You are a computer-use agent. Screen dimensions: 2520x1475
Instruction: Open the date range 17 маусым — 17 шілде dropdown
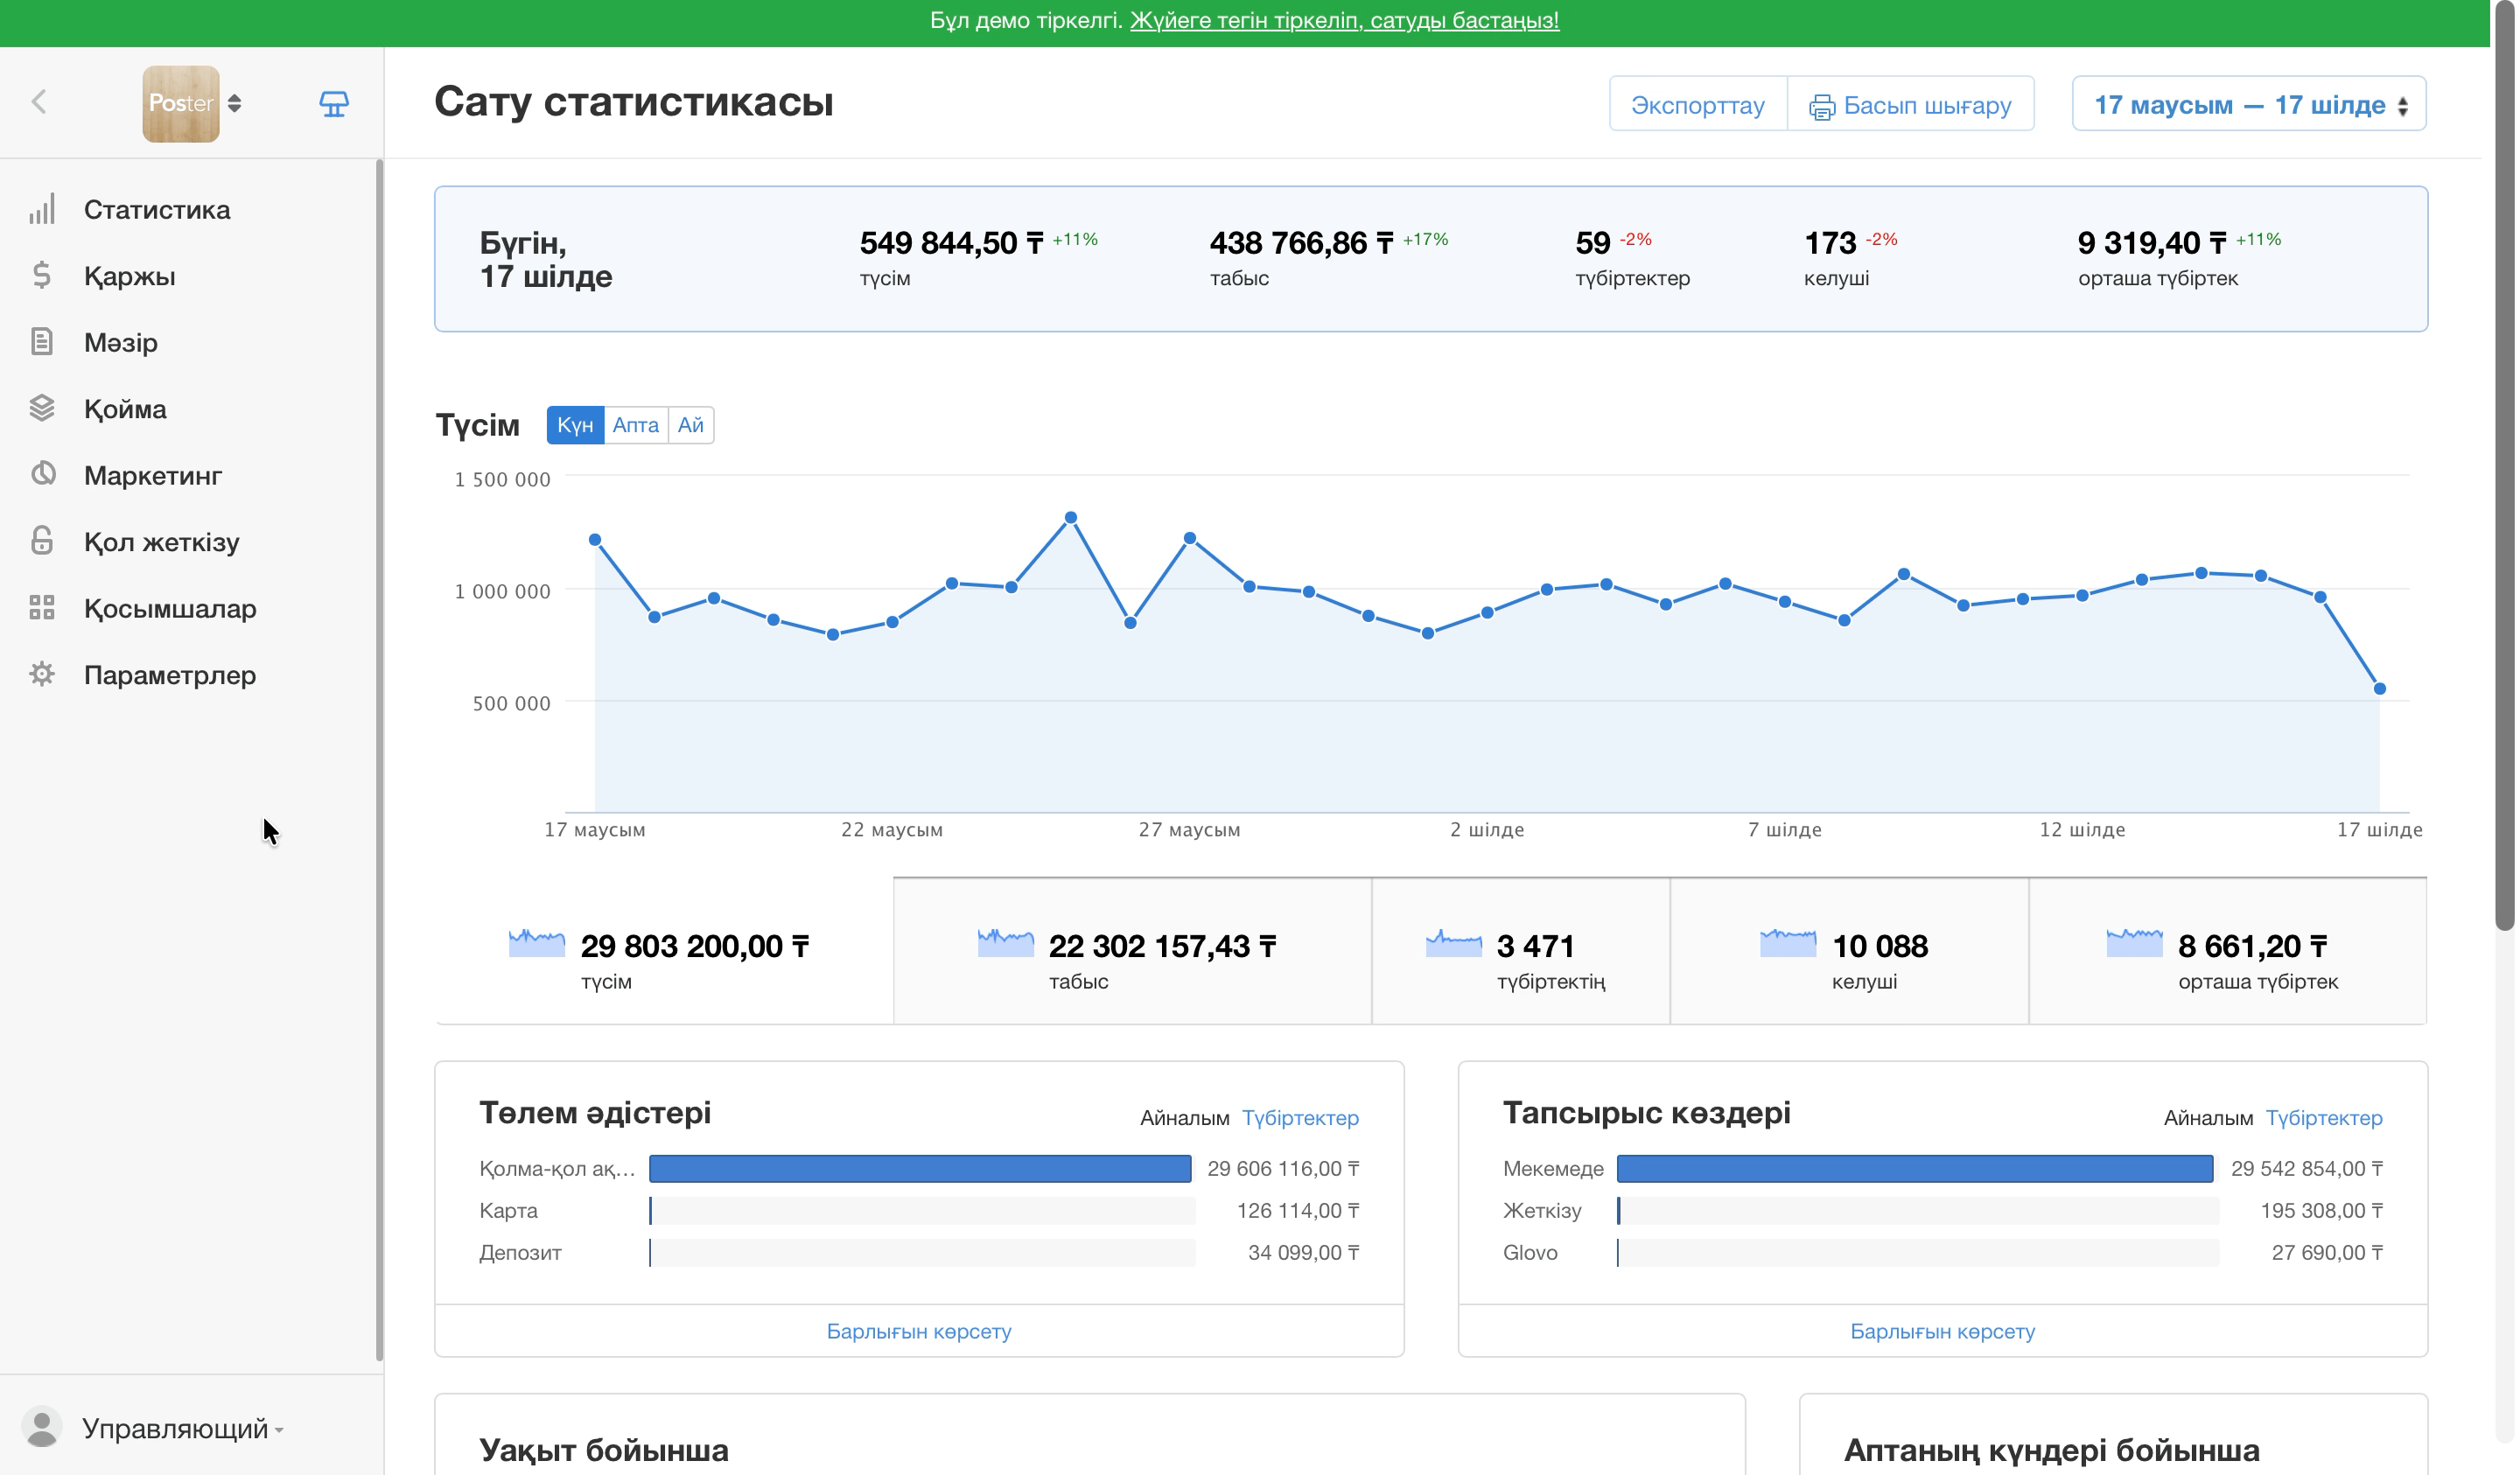coord(2248,104)
